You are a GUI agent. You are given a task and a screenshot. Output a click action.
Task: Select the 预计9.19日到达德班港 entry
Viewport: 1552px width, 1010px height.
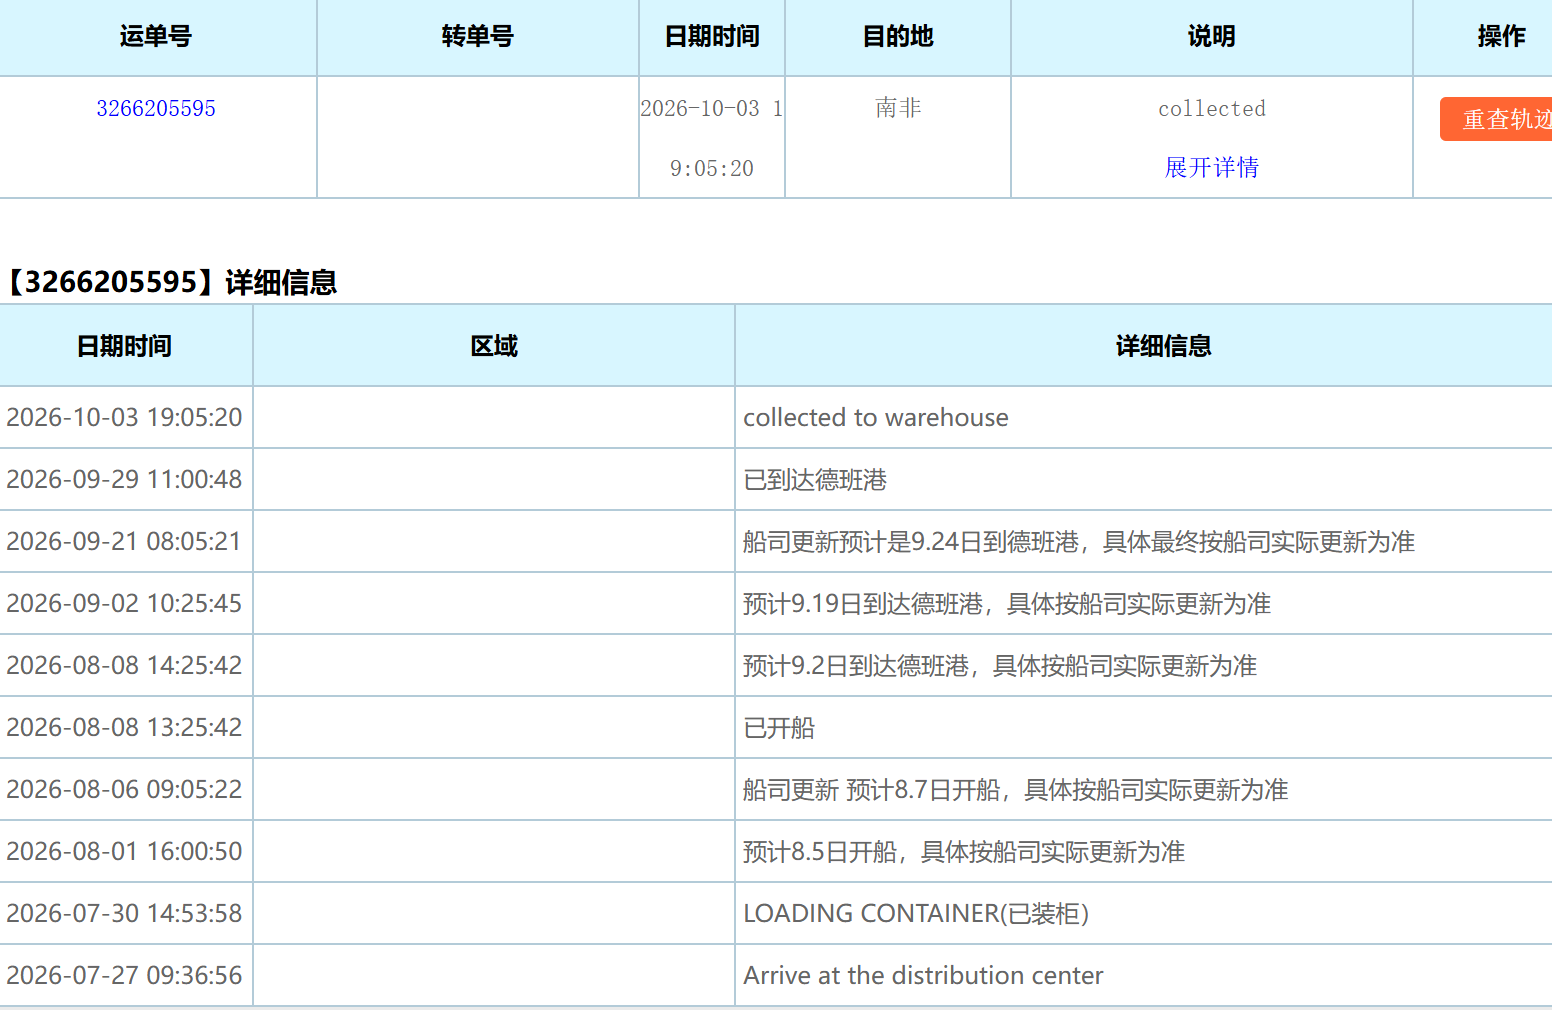pyautogui.click(x=1007, y=603)
